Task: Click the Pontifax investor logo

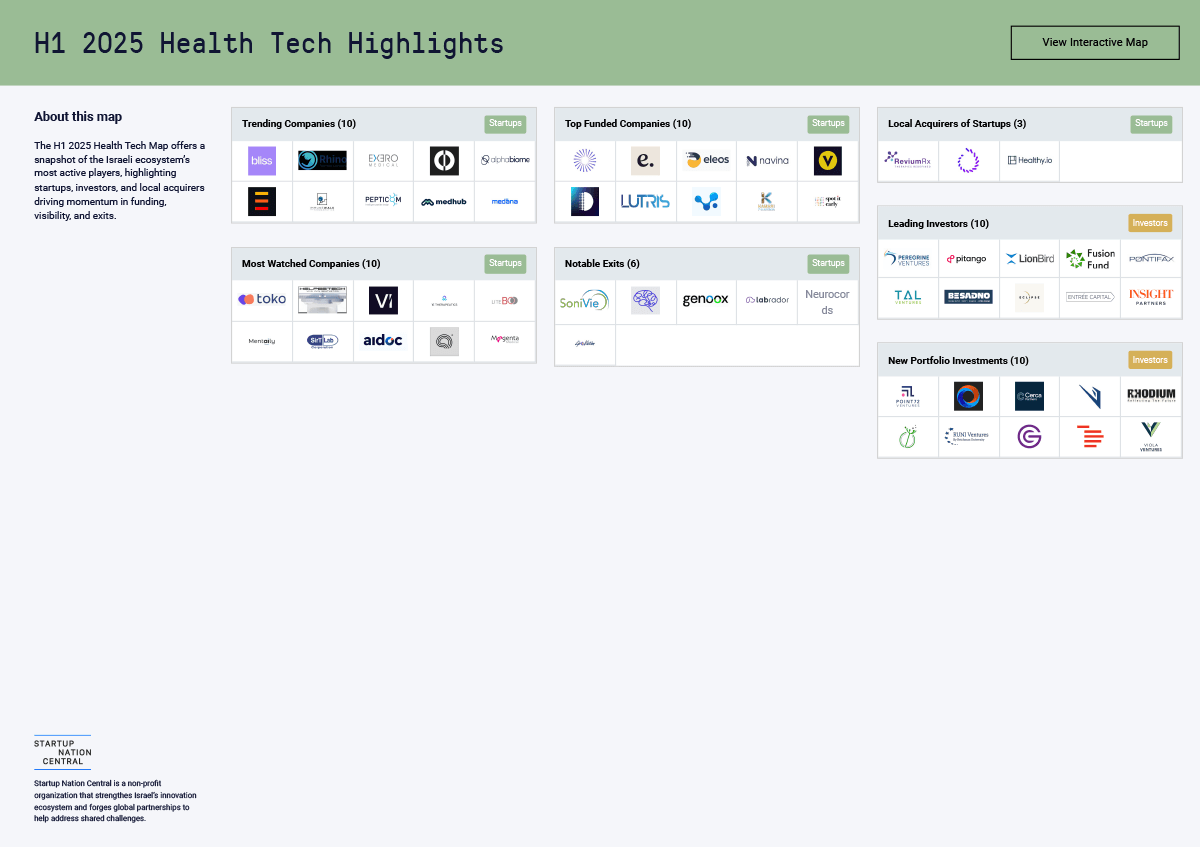Action: tap(1151, 258)
